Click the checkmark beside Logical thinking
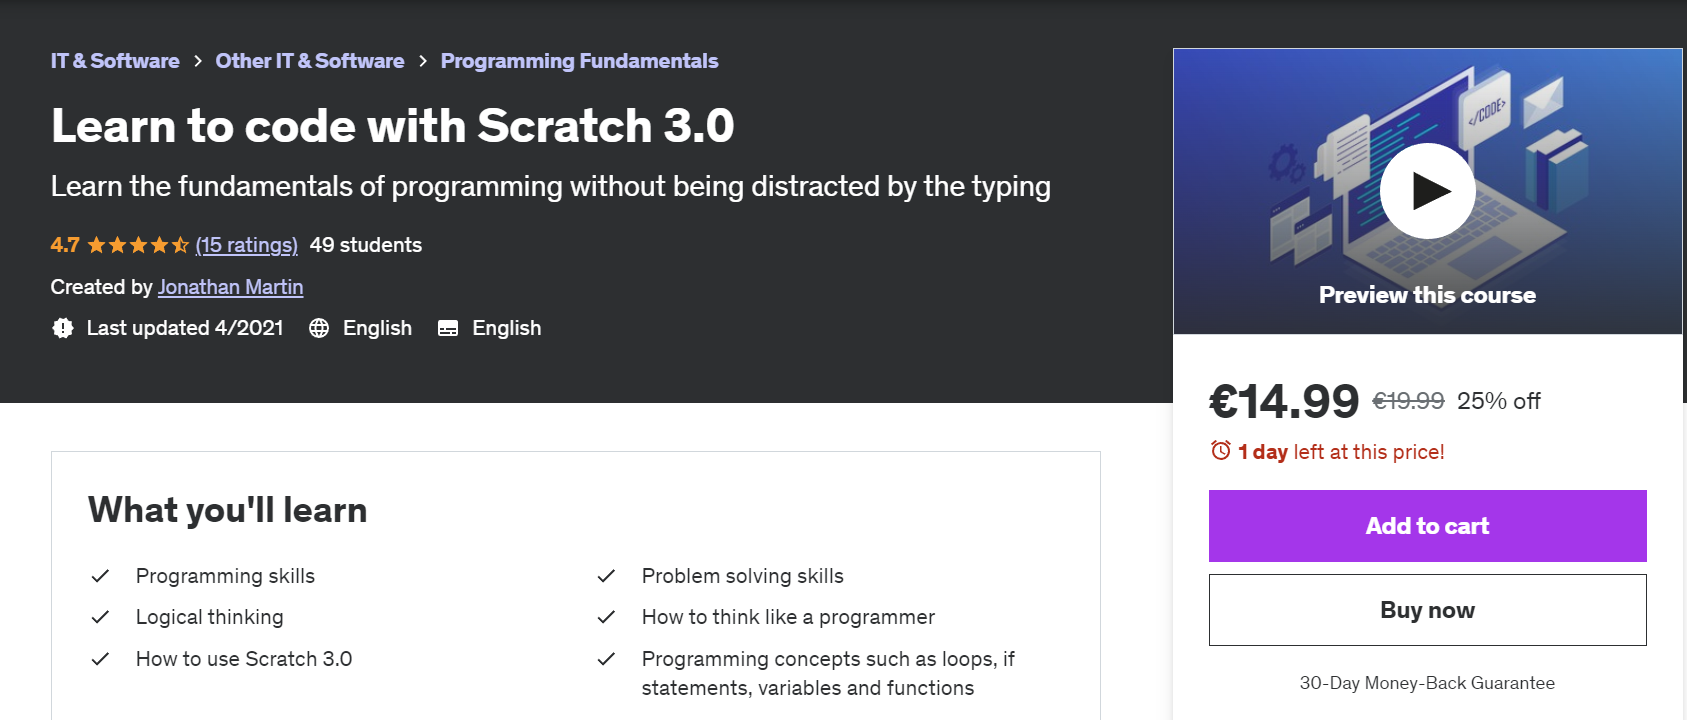The height and width of the screenshot is (720, 1687). tap(100, 617)
